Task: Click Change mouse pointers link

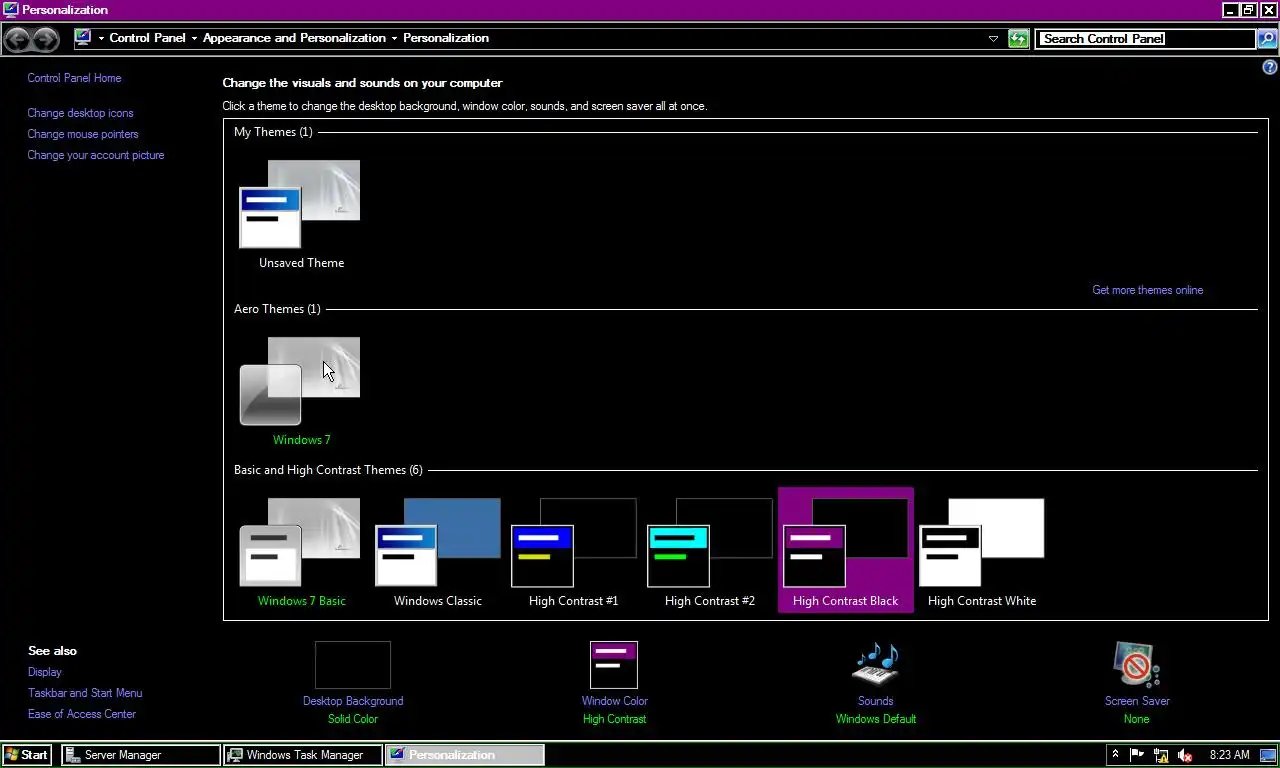Action: click(83, 134)
